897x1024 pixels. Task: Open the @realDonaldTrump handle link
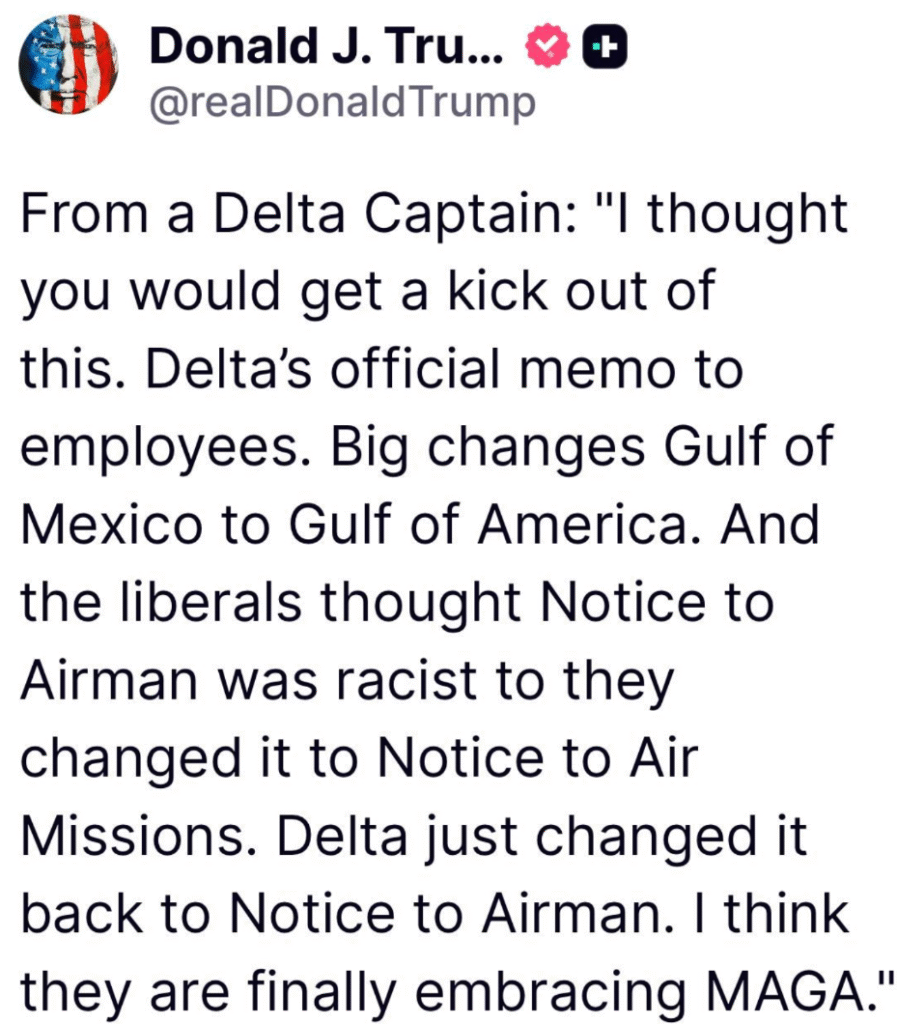[x=343, y=103]
